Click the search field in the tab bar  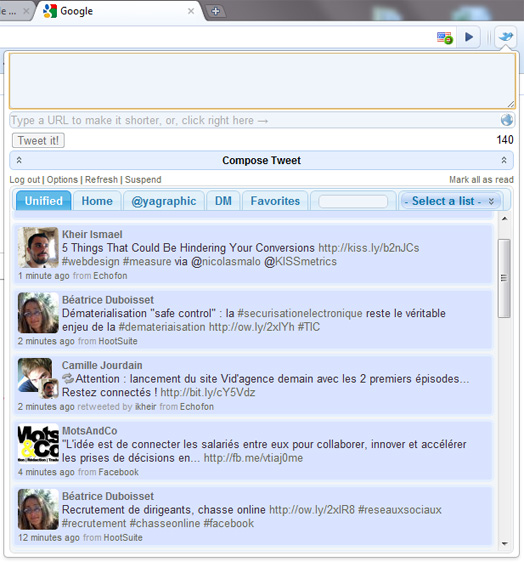(353, 201)
